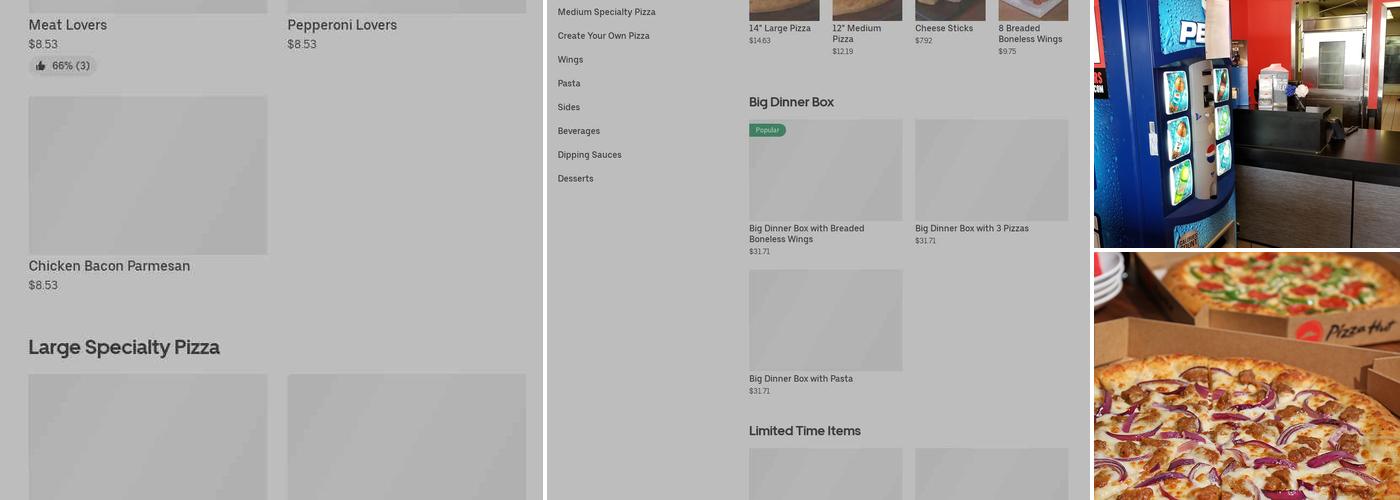
Task: Select the Pasta category in sidebar
Action: click(569, 84)
